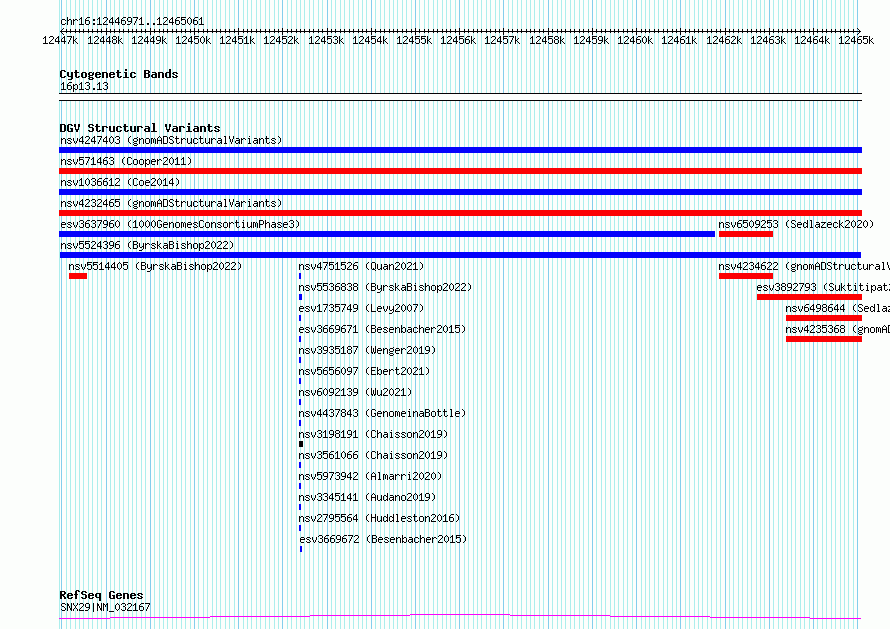Open nsv1036612 (Coe2014) variant label
Image resolution: width=890 pixels, height=629 pixels.
[120, 182]
